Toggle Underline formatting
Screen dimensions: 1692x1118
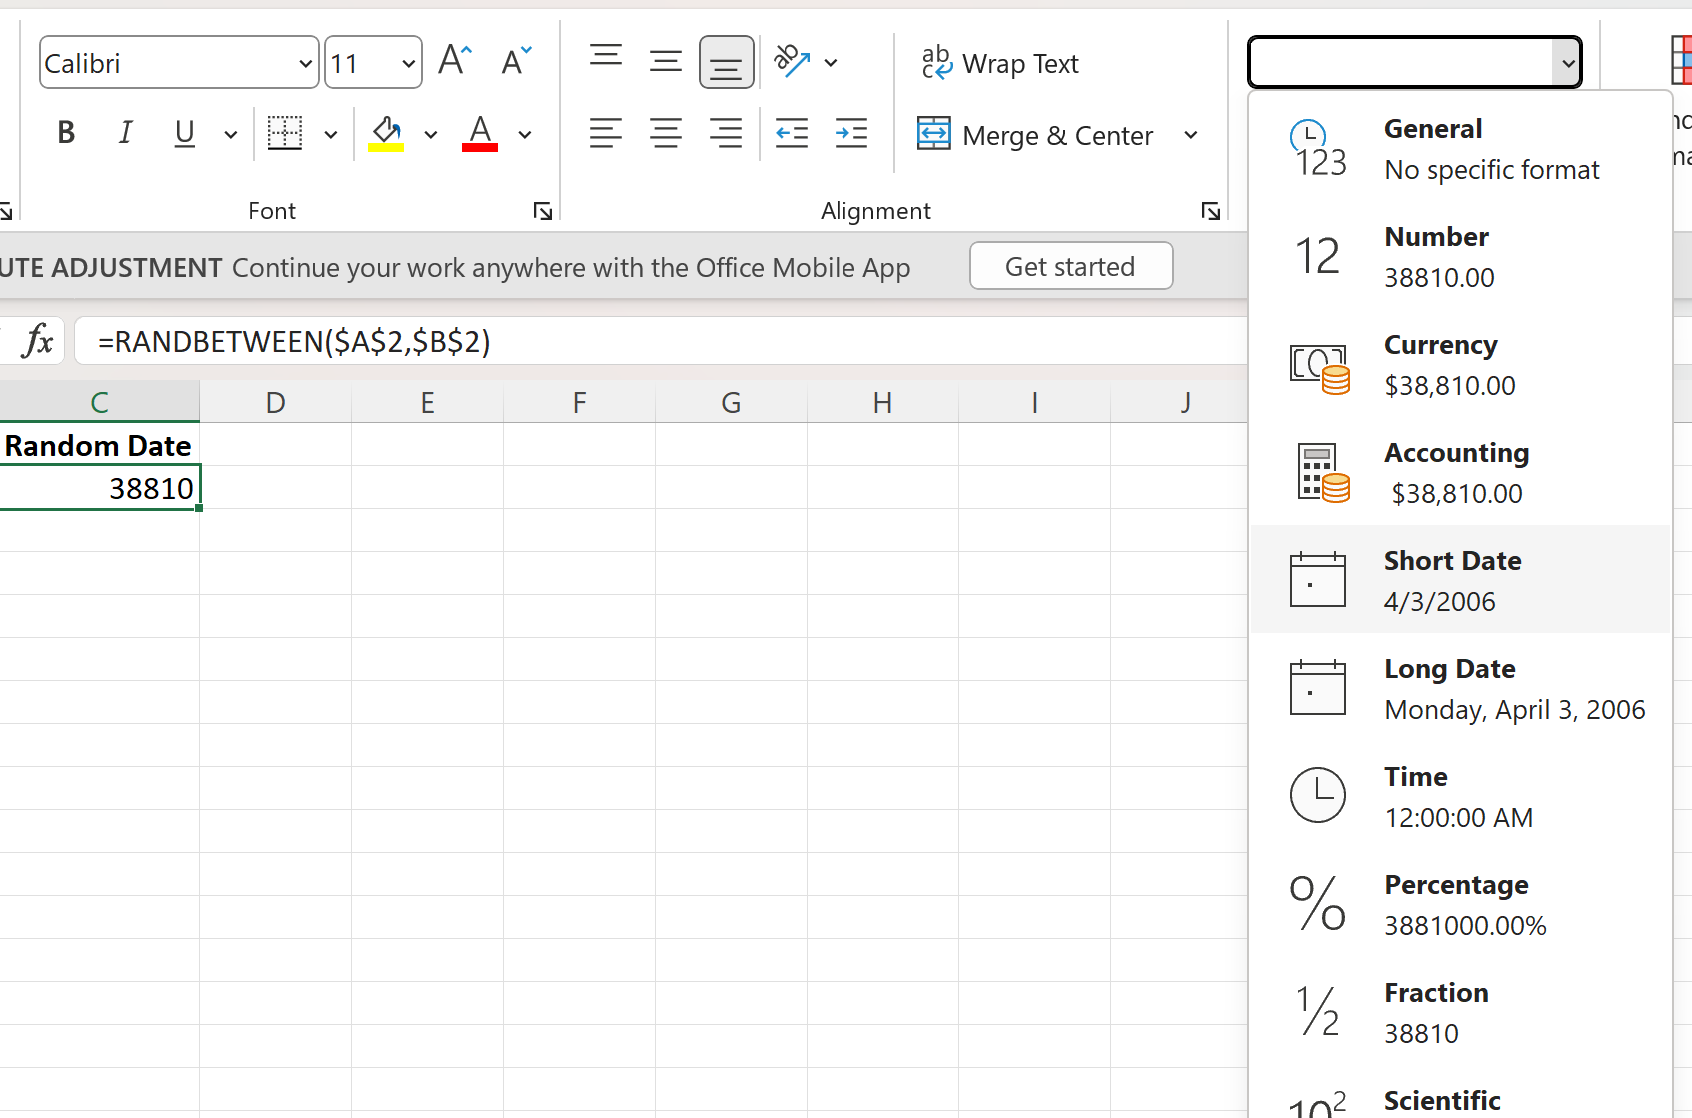tap(185, 133)
